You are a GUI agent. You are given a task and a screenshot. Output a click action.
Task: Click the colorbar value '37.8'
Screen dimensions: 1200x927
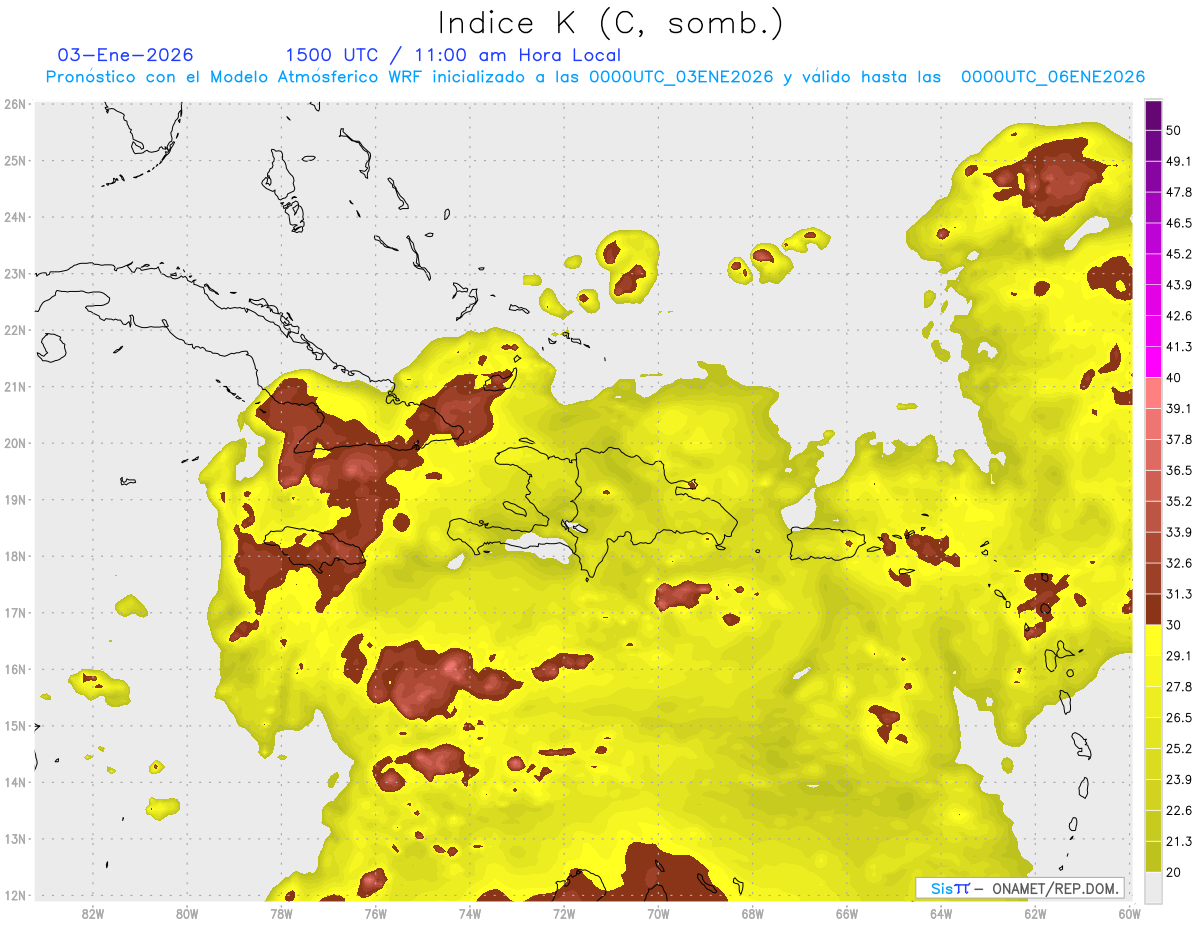[x=1178, y=439]
